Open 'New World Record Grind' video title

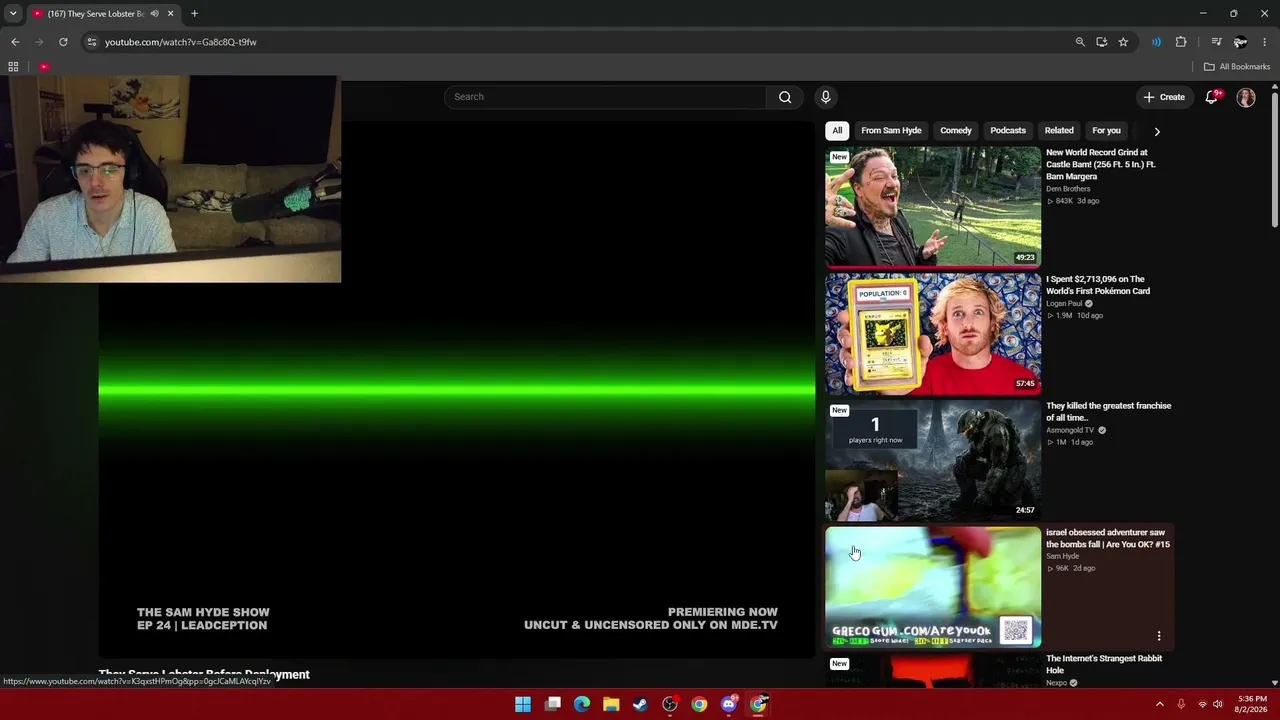1100,164
